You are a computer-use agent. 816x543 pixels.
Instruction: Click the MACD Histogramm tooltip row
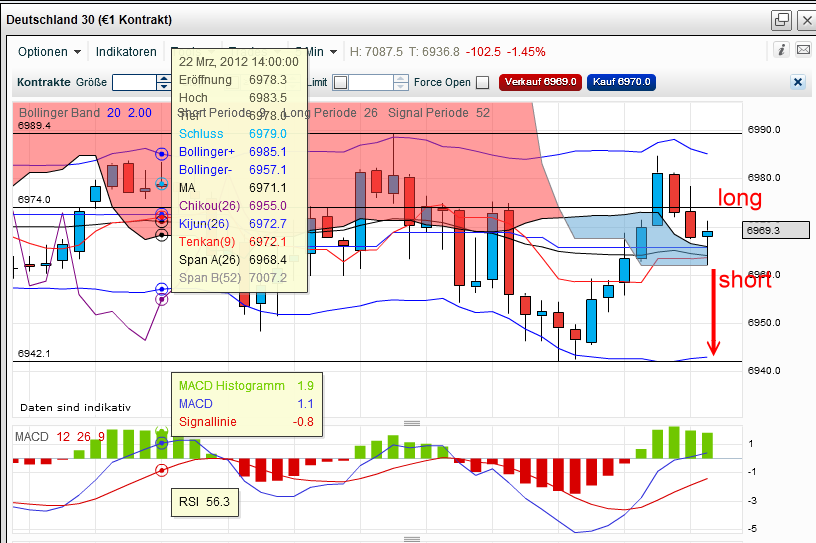[246, 386]
